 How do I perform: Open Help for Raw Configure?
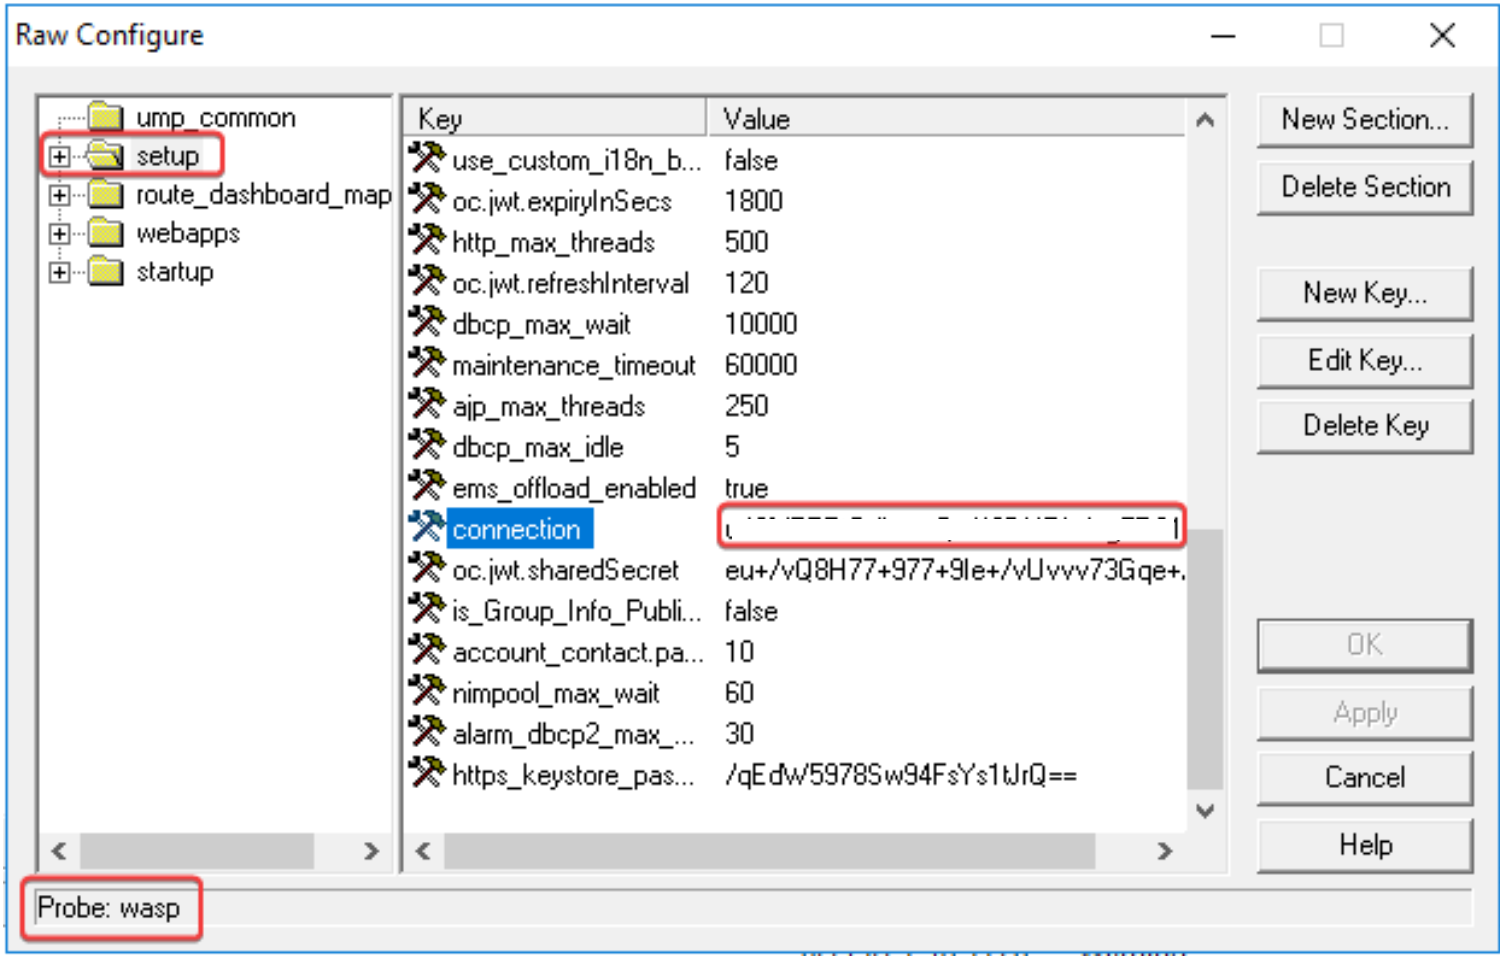click(1365, 845)
